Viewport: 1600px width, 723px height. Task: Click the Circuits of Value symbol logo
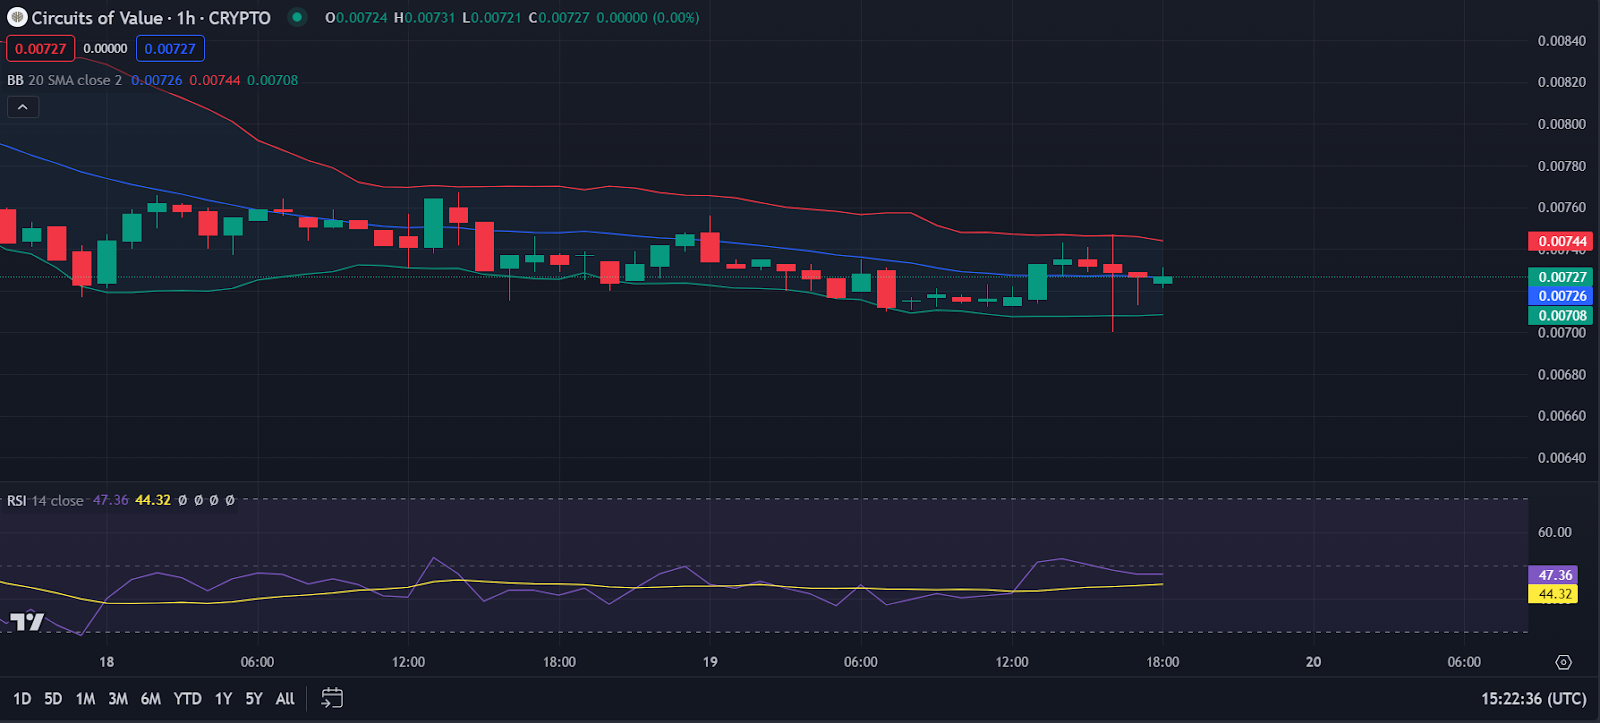(x=17, y=18)
